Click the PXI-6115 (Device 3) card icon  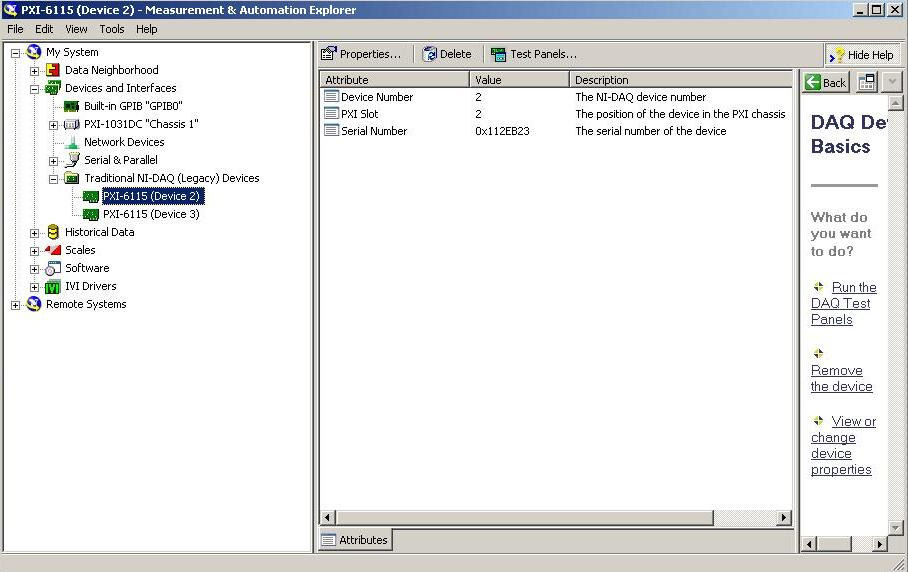point(91,214)
